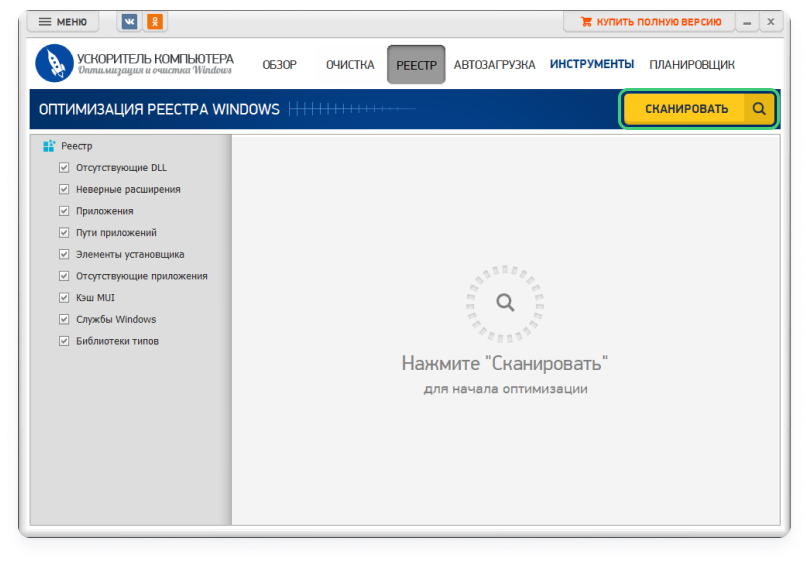The width and height of the screenshot is (809, 564).
Task: Open the ИНСТРУМЕНТЫ tab
Action: click(592, 65)
